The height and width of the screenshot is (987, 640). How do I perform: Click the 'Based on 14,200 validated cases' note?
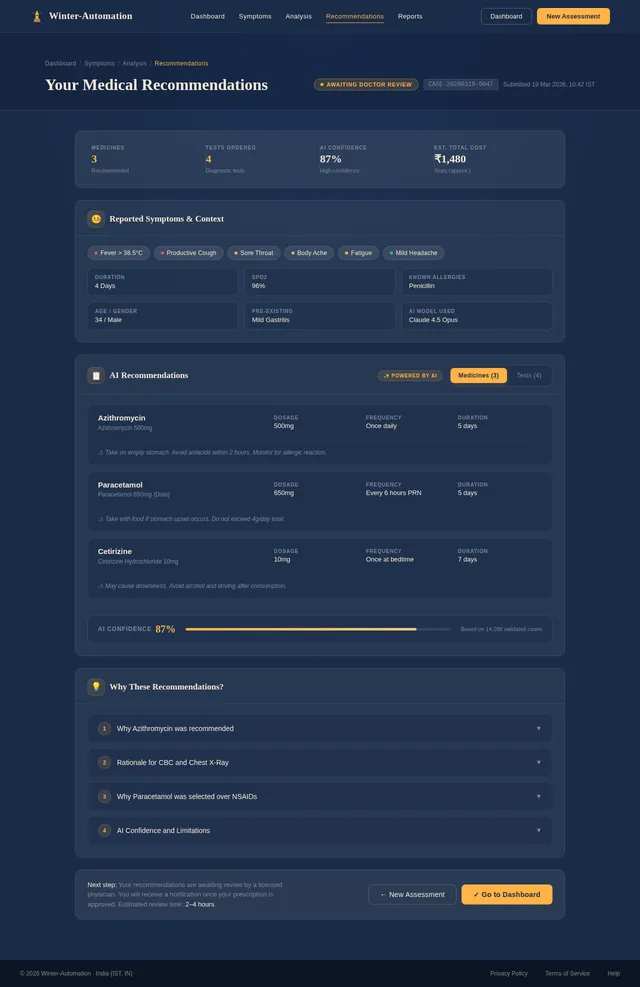[501, 629]
